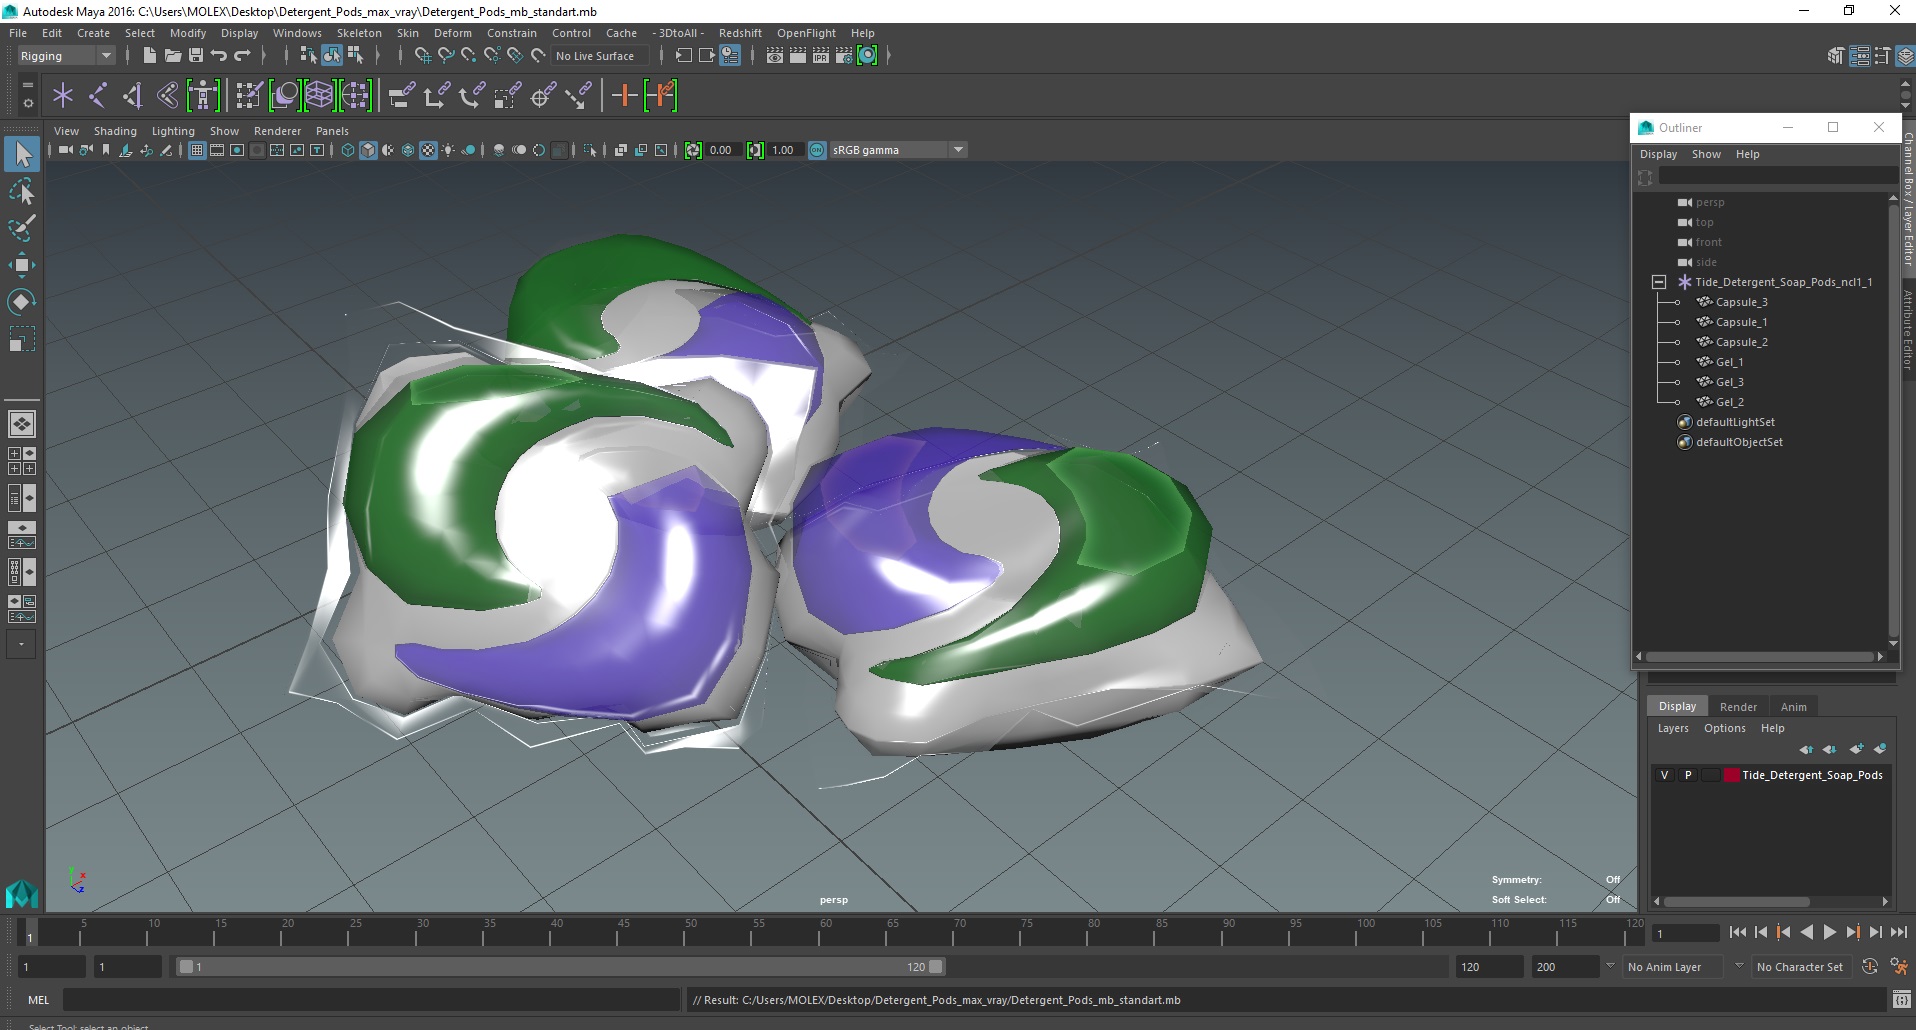Collapse the Tide_Detergent_Soap_Pods_ncl1_1 group in Outliner

tap(1659, 282)
